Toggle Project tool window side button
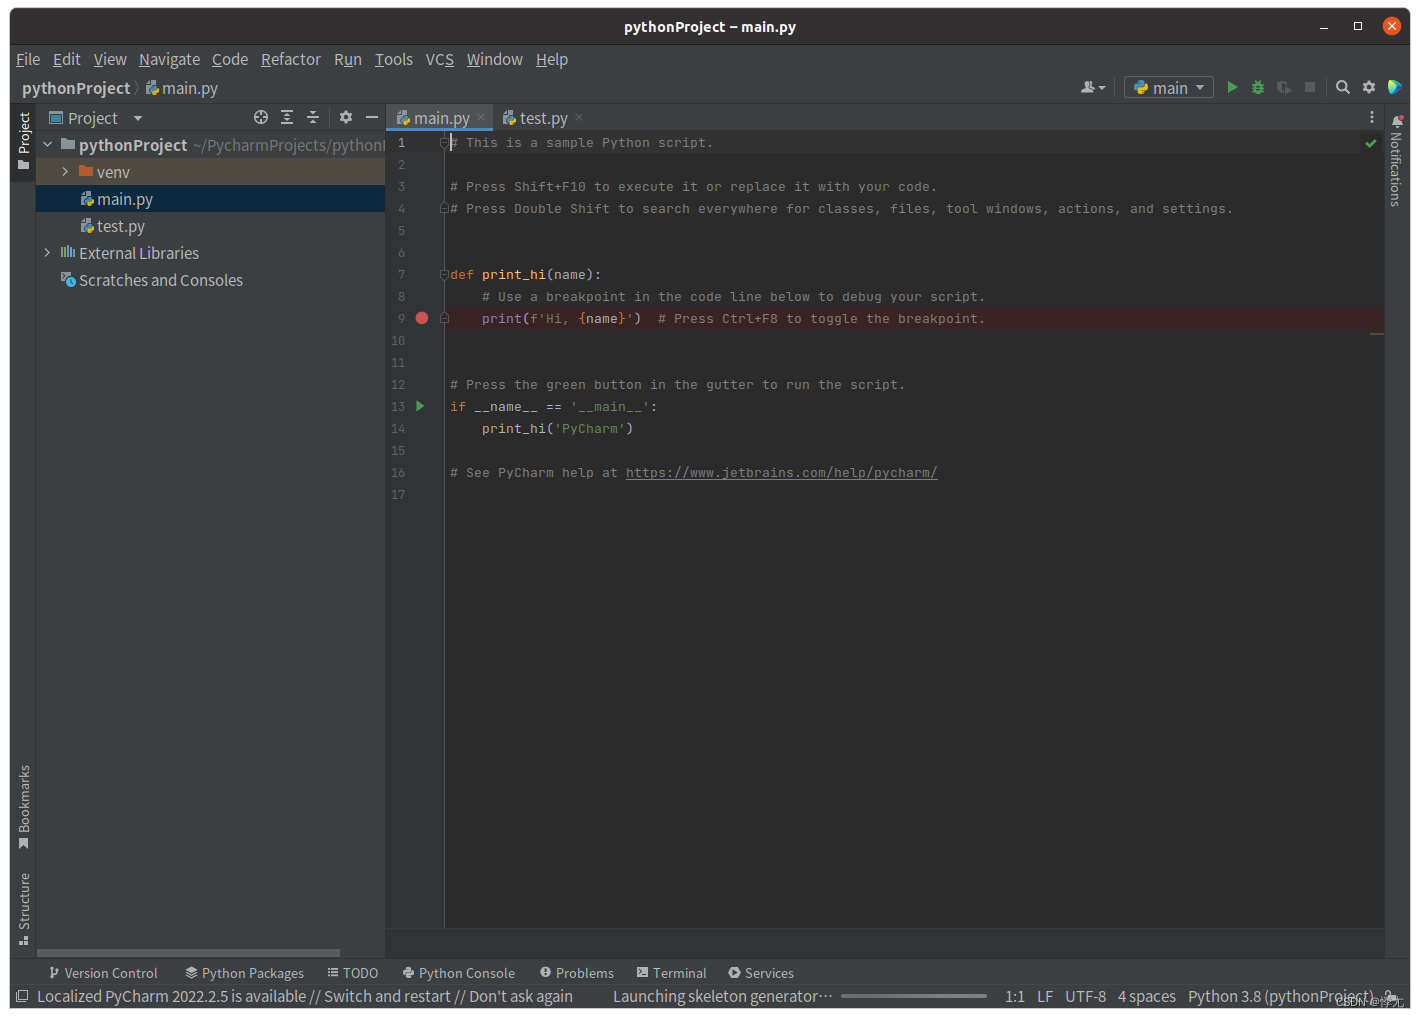The height and width of the screenshot is (1018, 1420). [x=23, y=142]
